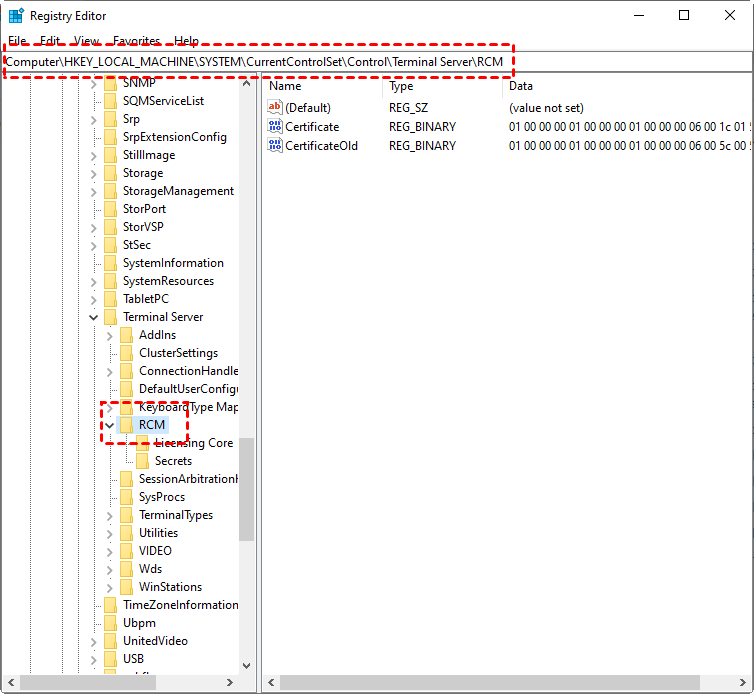Select the RCM key in the tree
This screenshot has width=754, height=694.
(151, 425)
